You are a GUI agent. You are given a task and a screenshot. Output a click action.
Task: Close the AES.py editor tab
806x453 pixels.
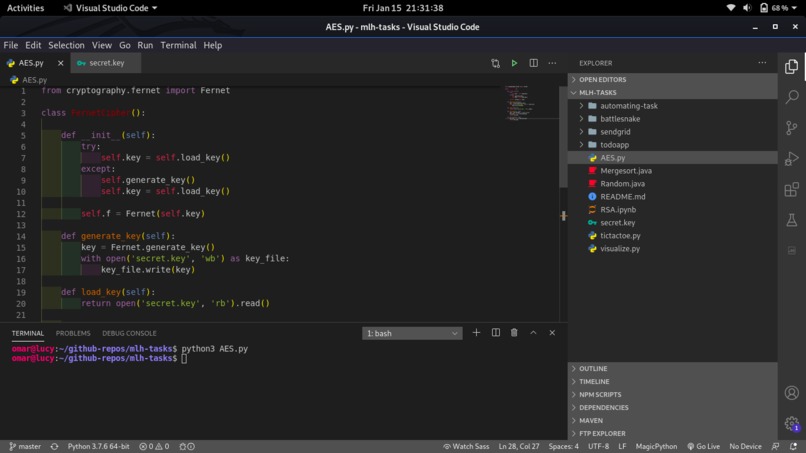click(61, 63)
